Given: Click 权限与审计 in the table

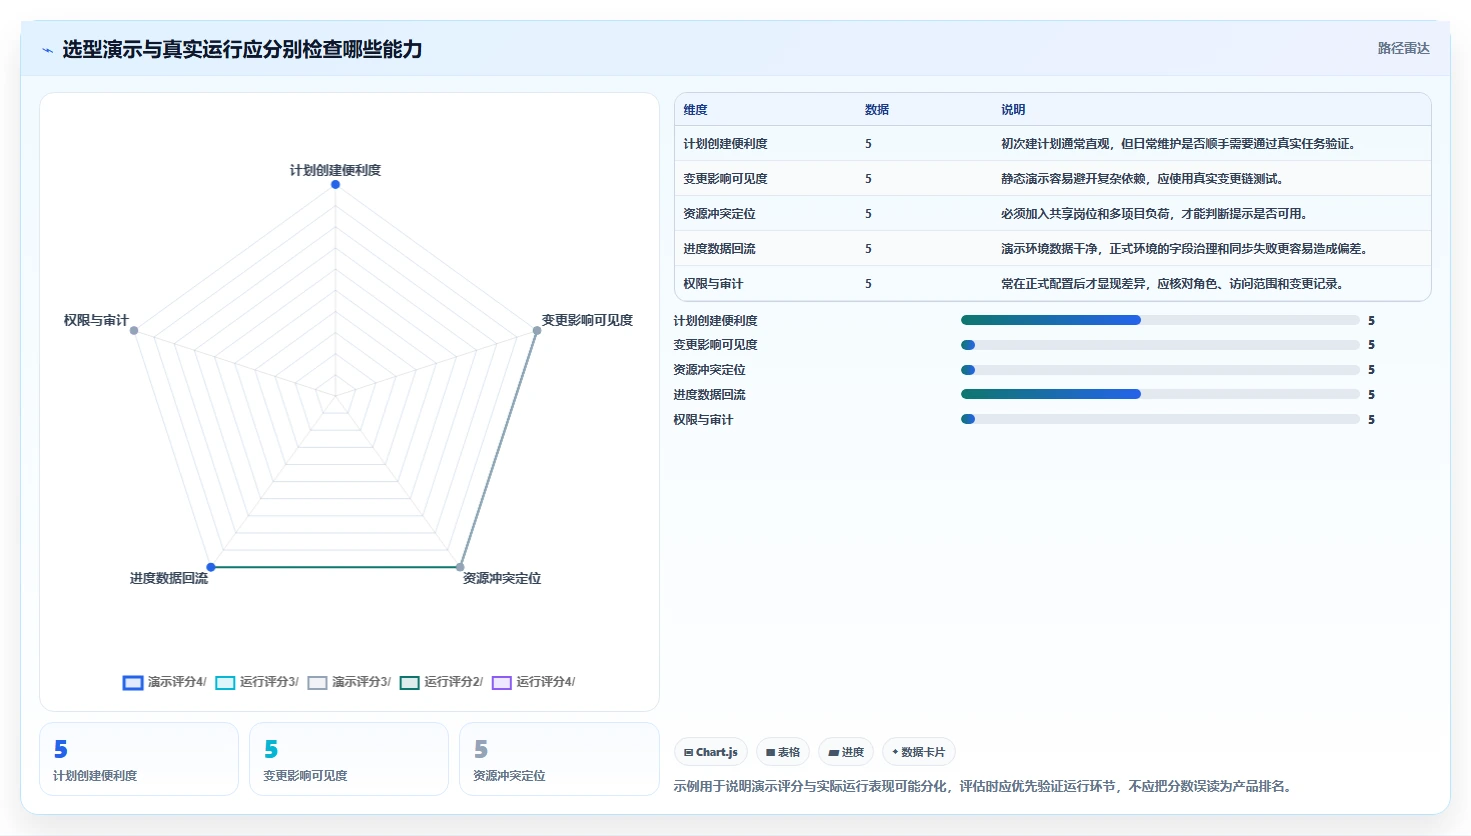Looking at the screenshot, I should 713,284.
